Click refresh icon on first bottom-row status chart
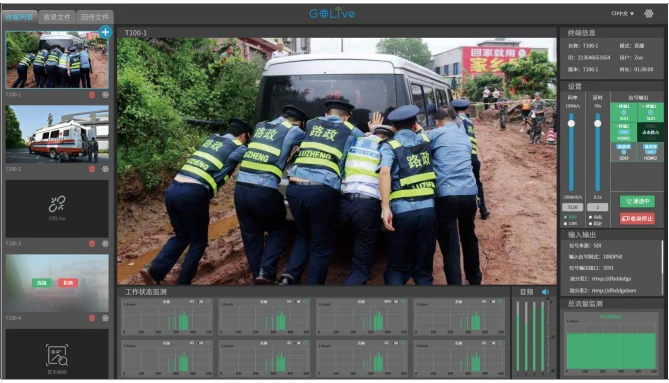 point(208,343)
